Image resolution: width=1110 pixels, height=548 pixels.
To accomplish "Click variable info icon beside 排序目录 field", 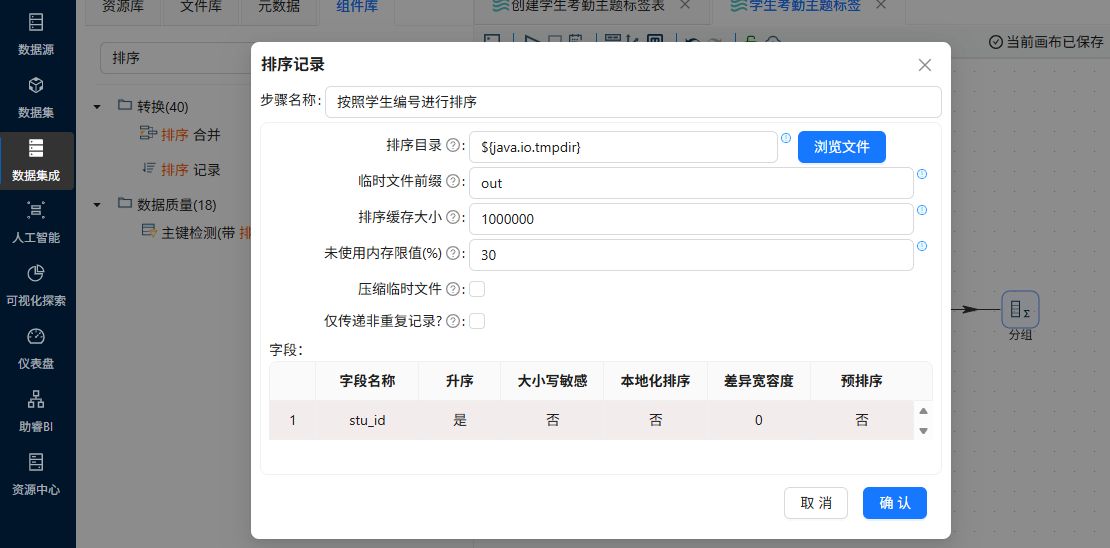I will [786, 138].
